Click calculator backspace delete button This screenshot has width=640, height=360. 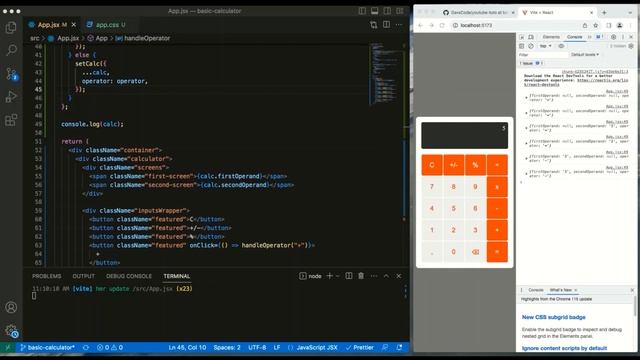tap(475, 252)
